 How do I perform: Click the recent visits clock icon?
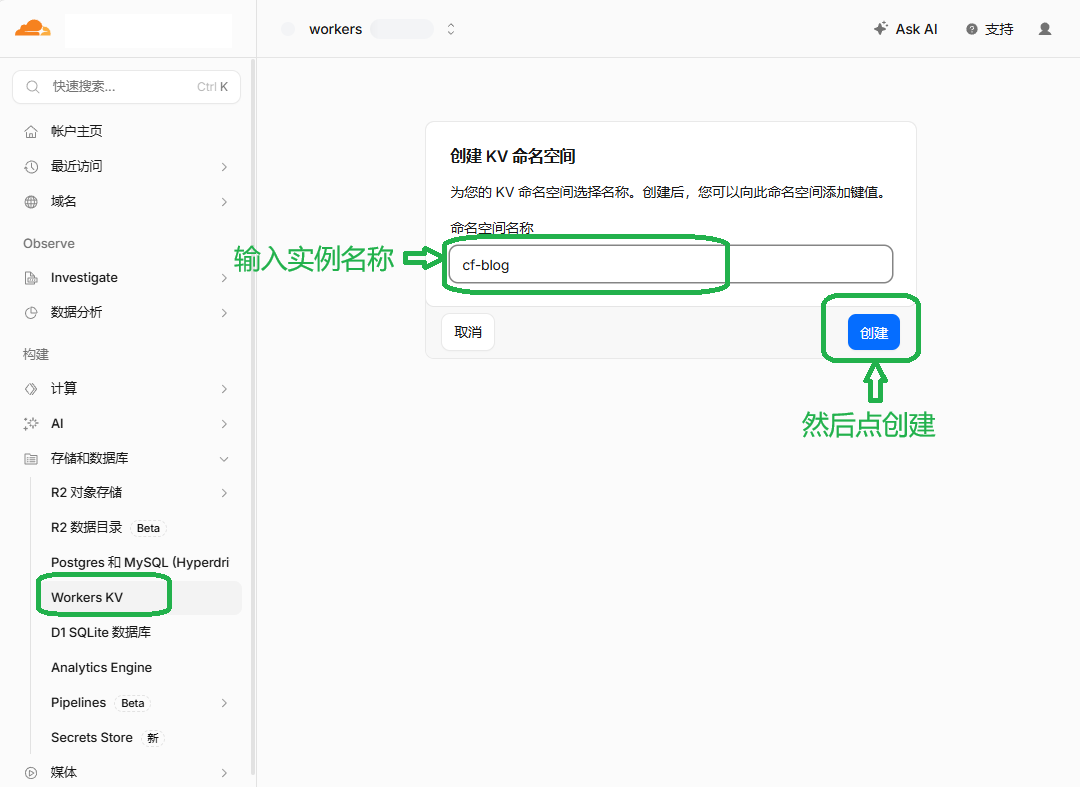coord(31,167)
